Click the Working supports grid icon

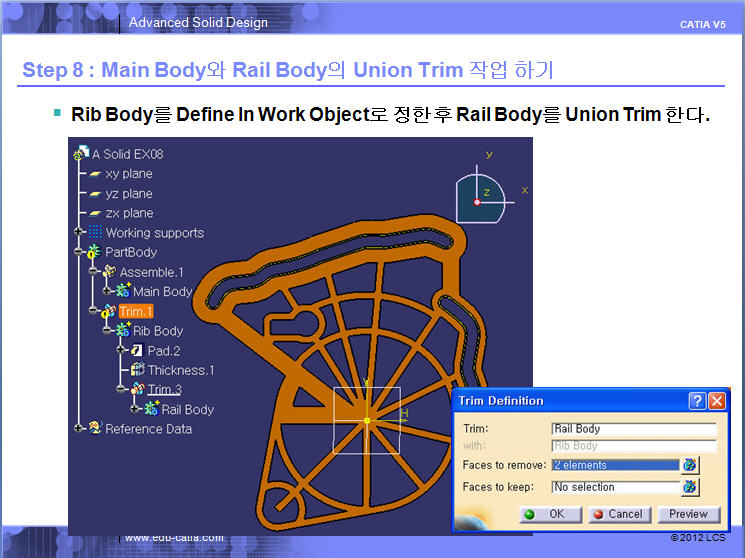click(x=95, y=233)
